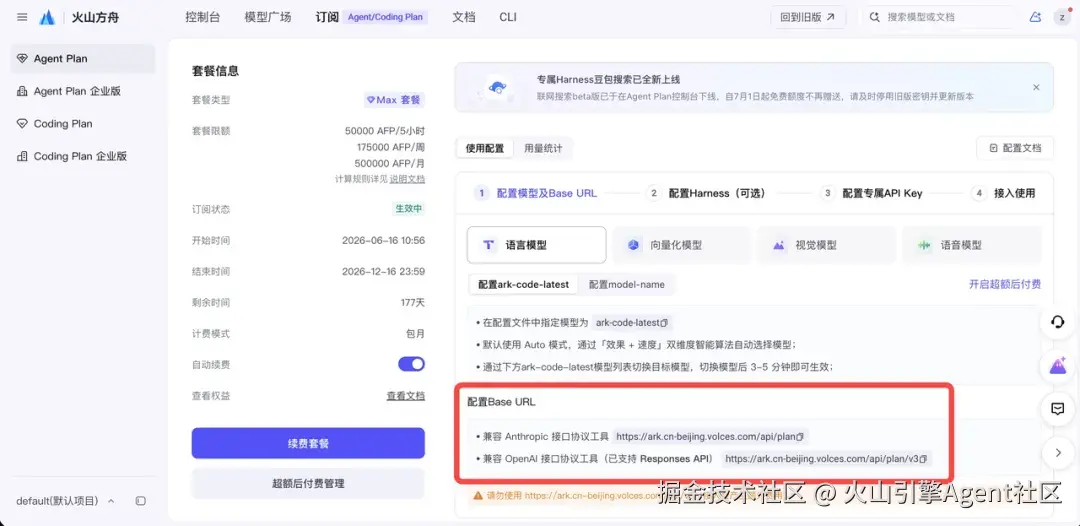1080x526 pixels.
Task: Select Agent Plan 企业版 in sidebar
Action: point(83,91)
